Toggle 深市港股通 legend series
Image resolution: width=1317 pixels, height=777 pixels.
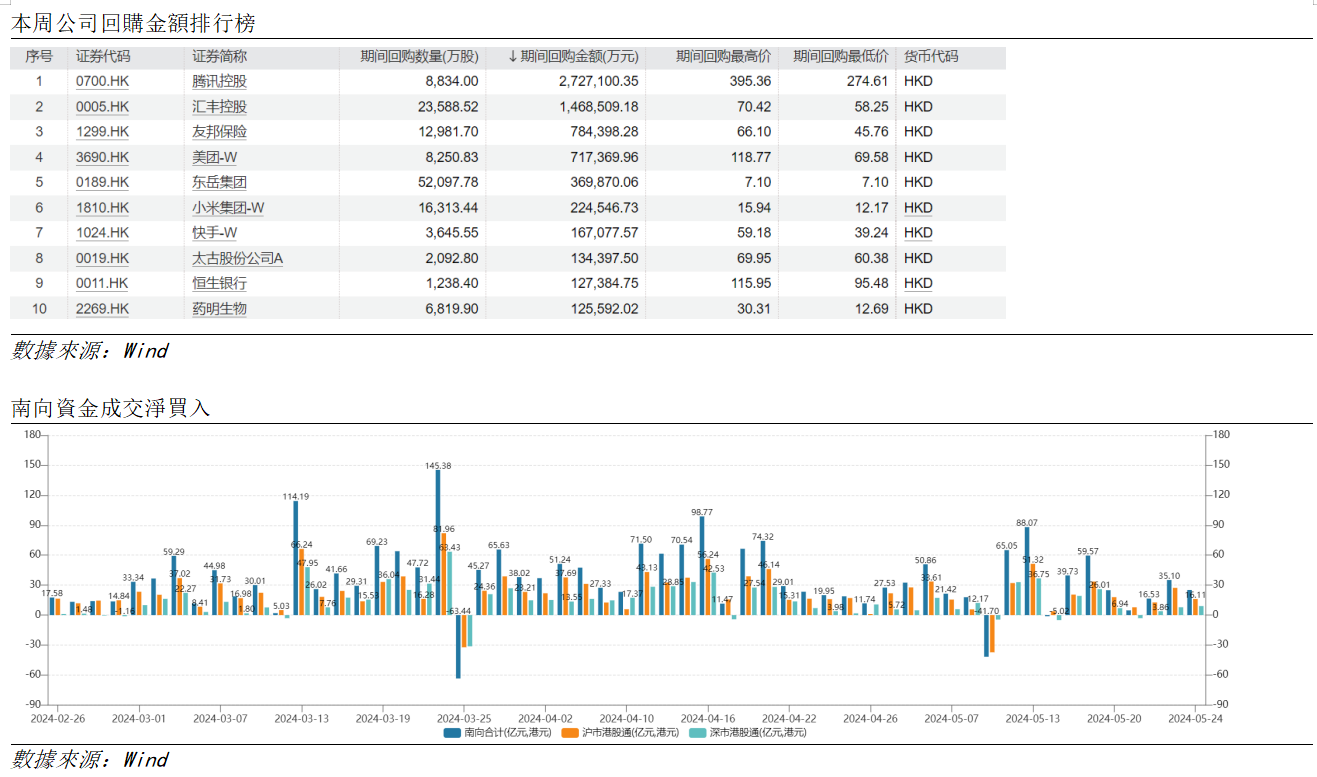747,732
